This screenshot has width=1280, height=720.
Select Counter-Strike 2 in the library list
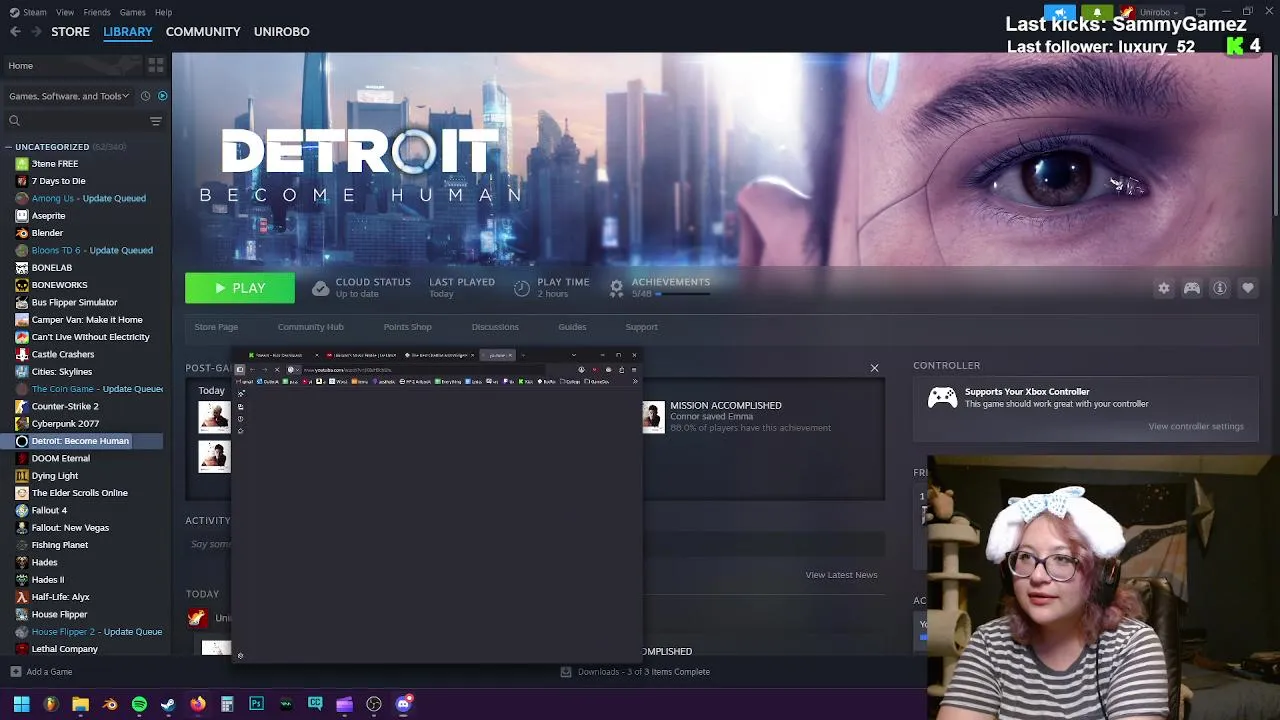(x=64, y=406)
